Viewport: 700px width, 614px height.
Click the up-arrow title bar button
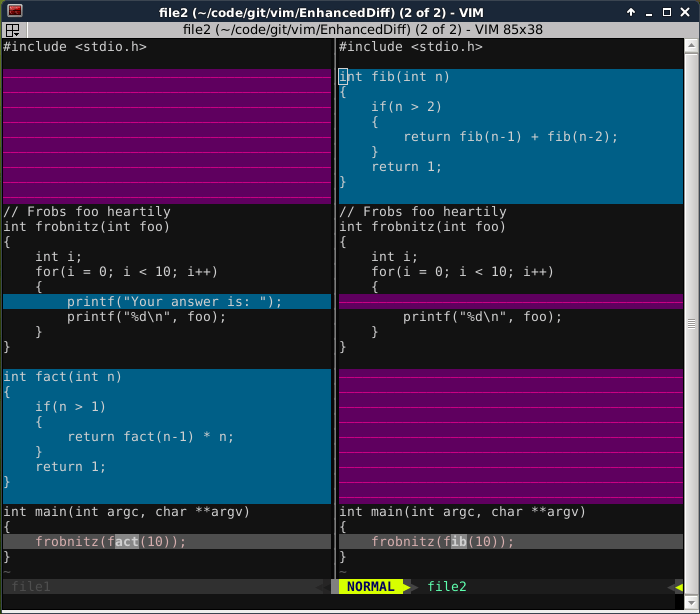631,12
